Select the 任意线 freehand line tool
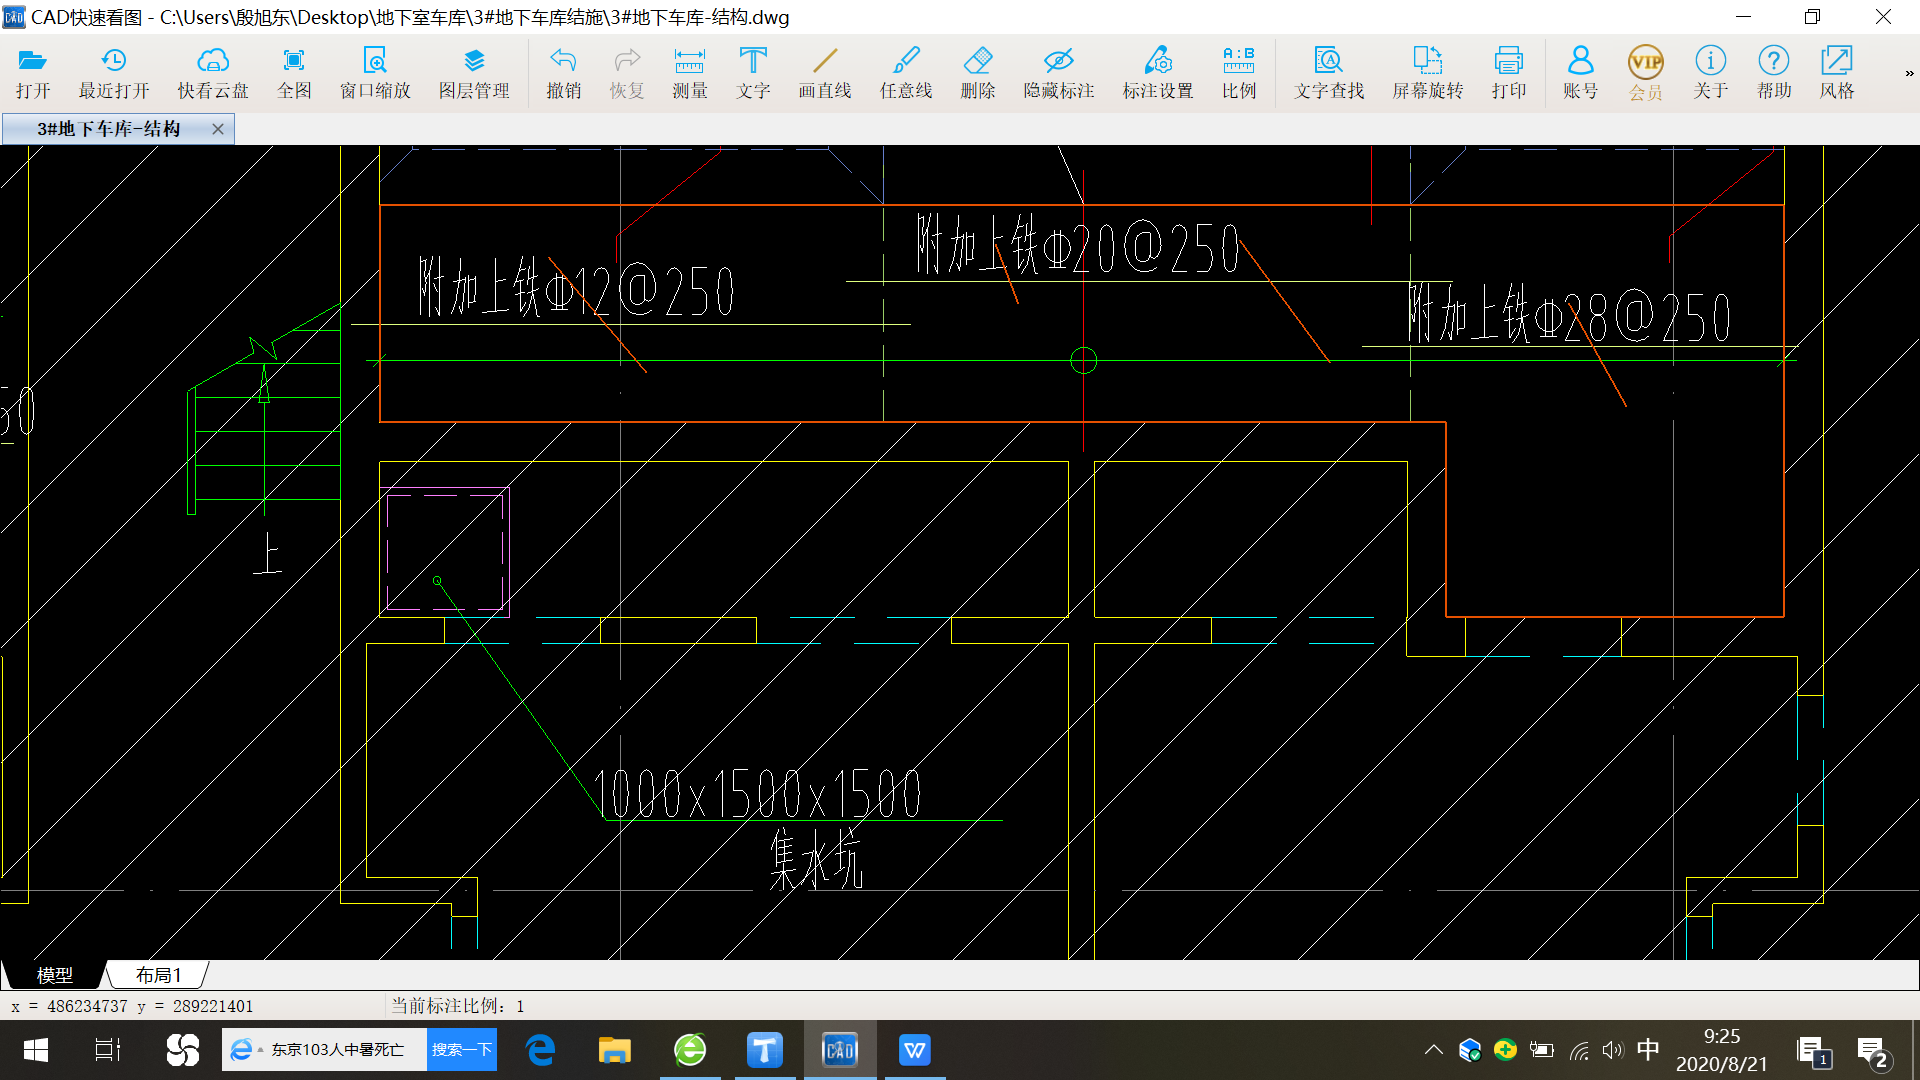 pyautogui.click(x=906, y=73)
